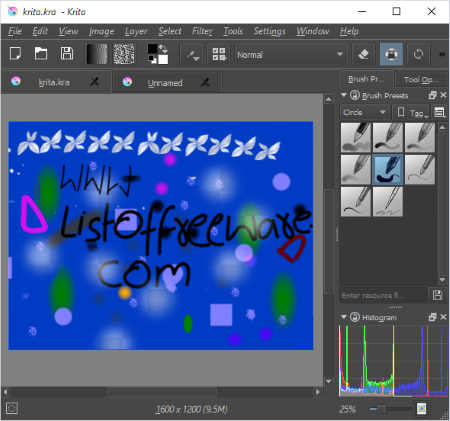Click the reload original preset icon
The image size is (450, 421).
tap(418, 54)
